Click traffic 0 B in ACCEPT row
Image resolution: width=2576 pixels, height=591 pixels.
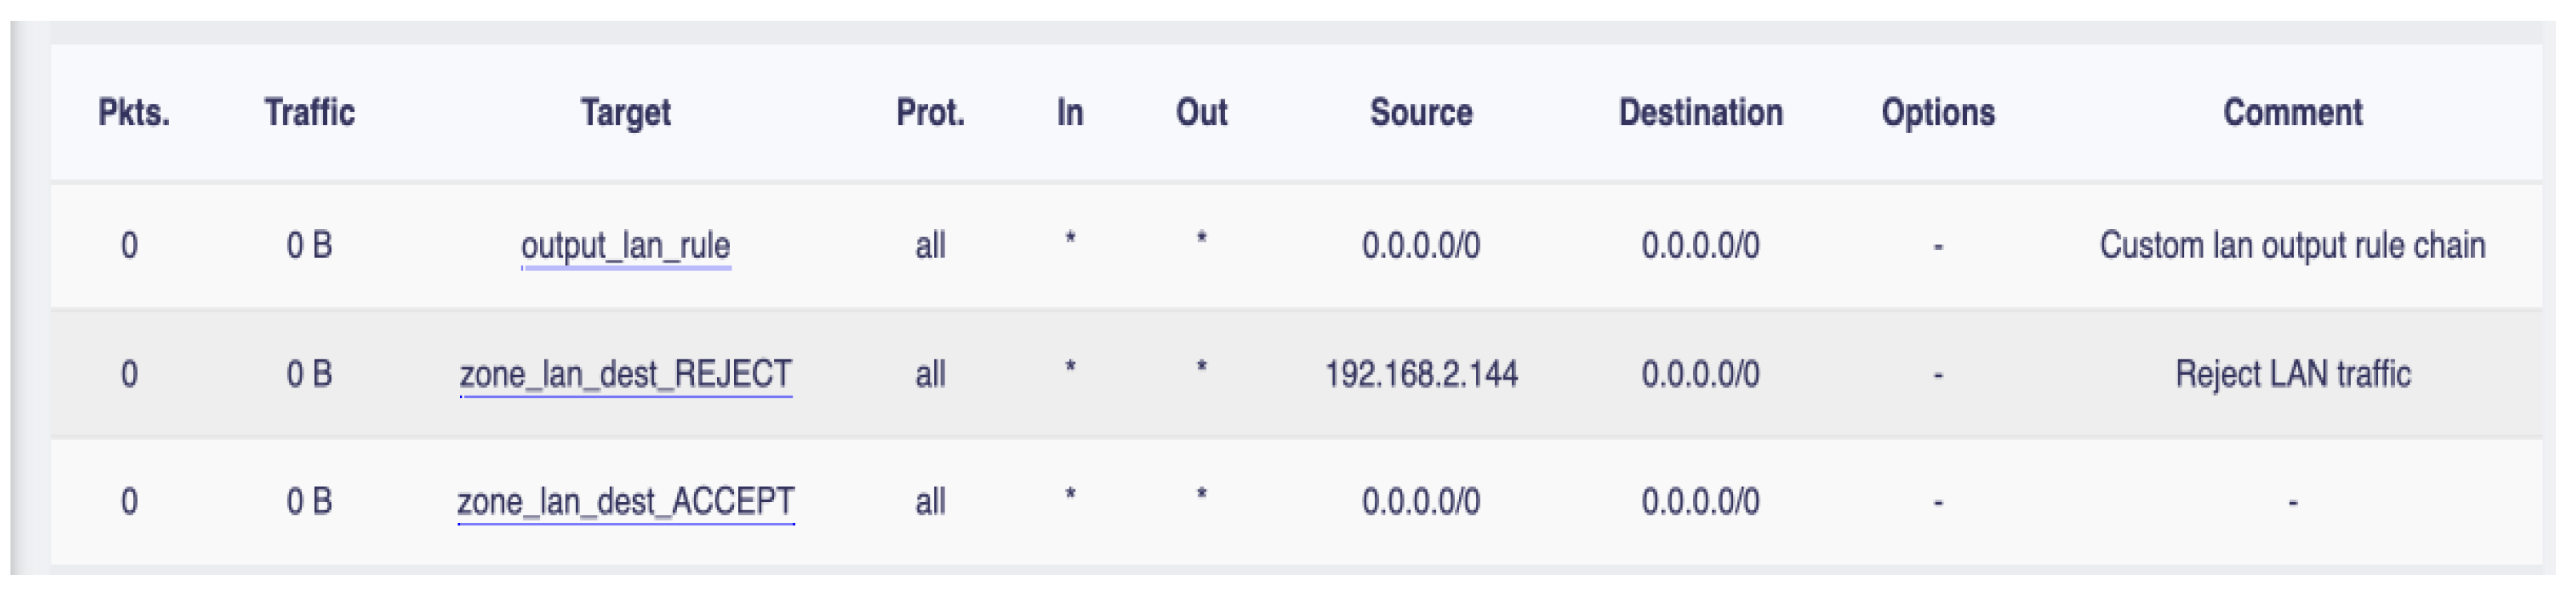309,501
